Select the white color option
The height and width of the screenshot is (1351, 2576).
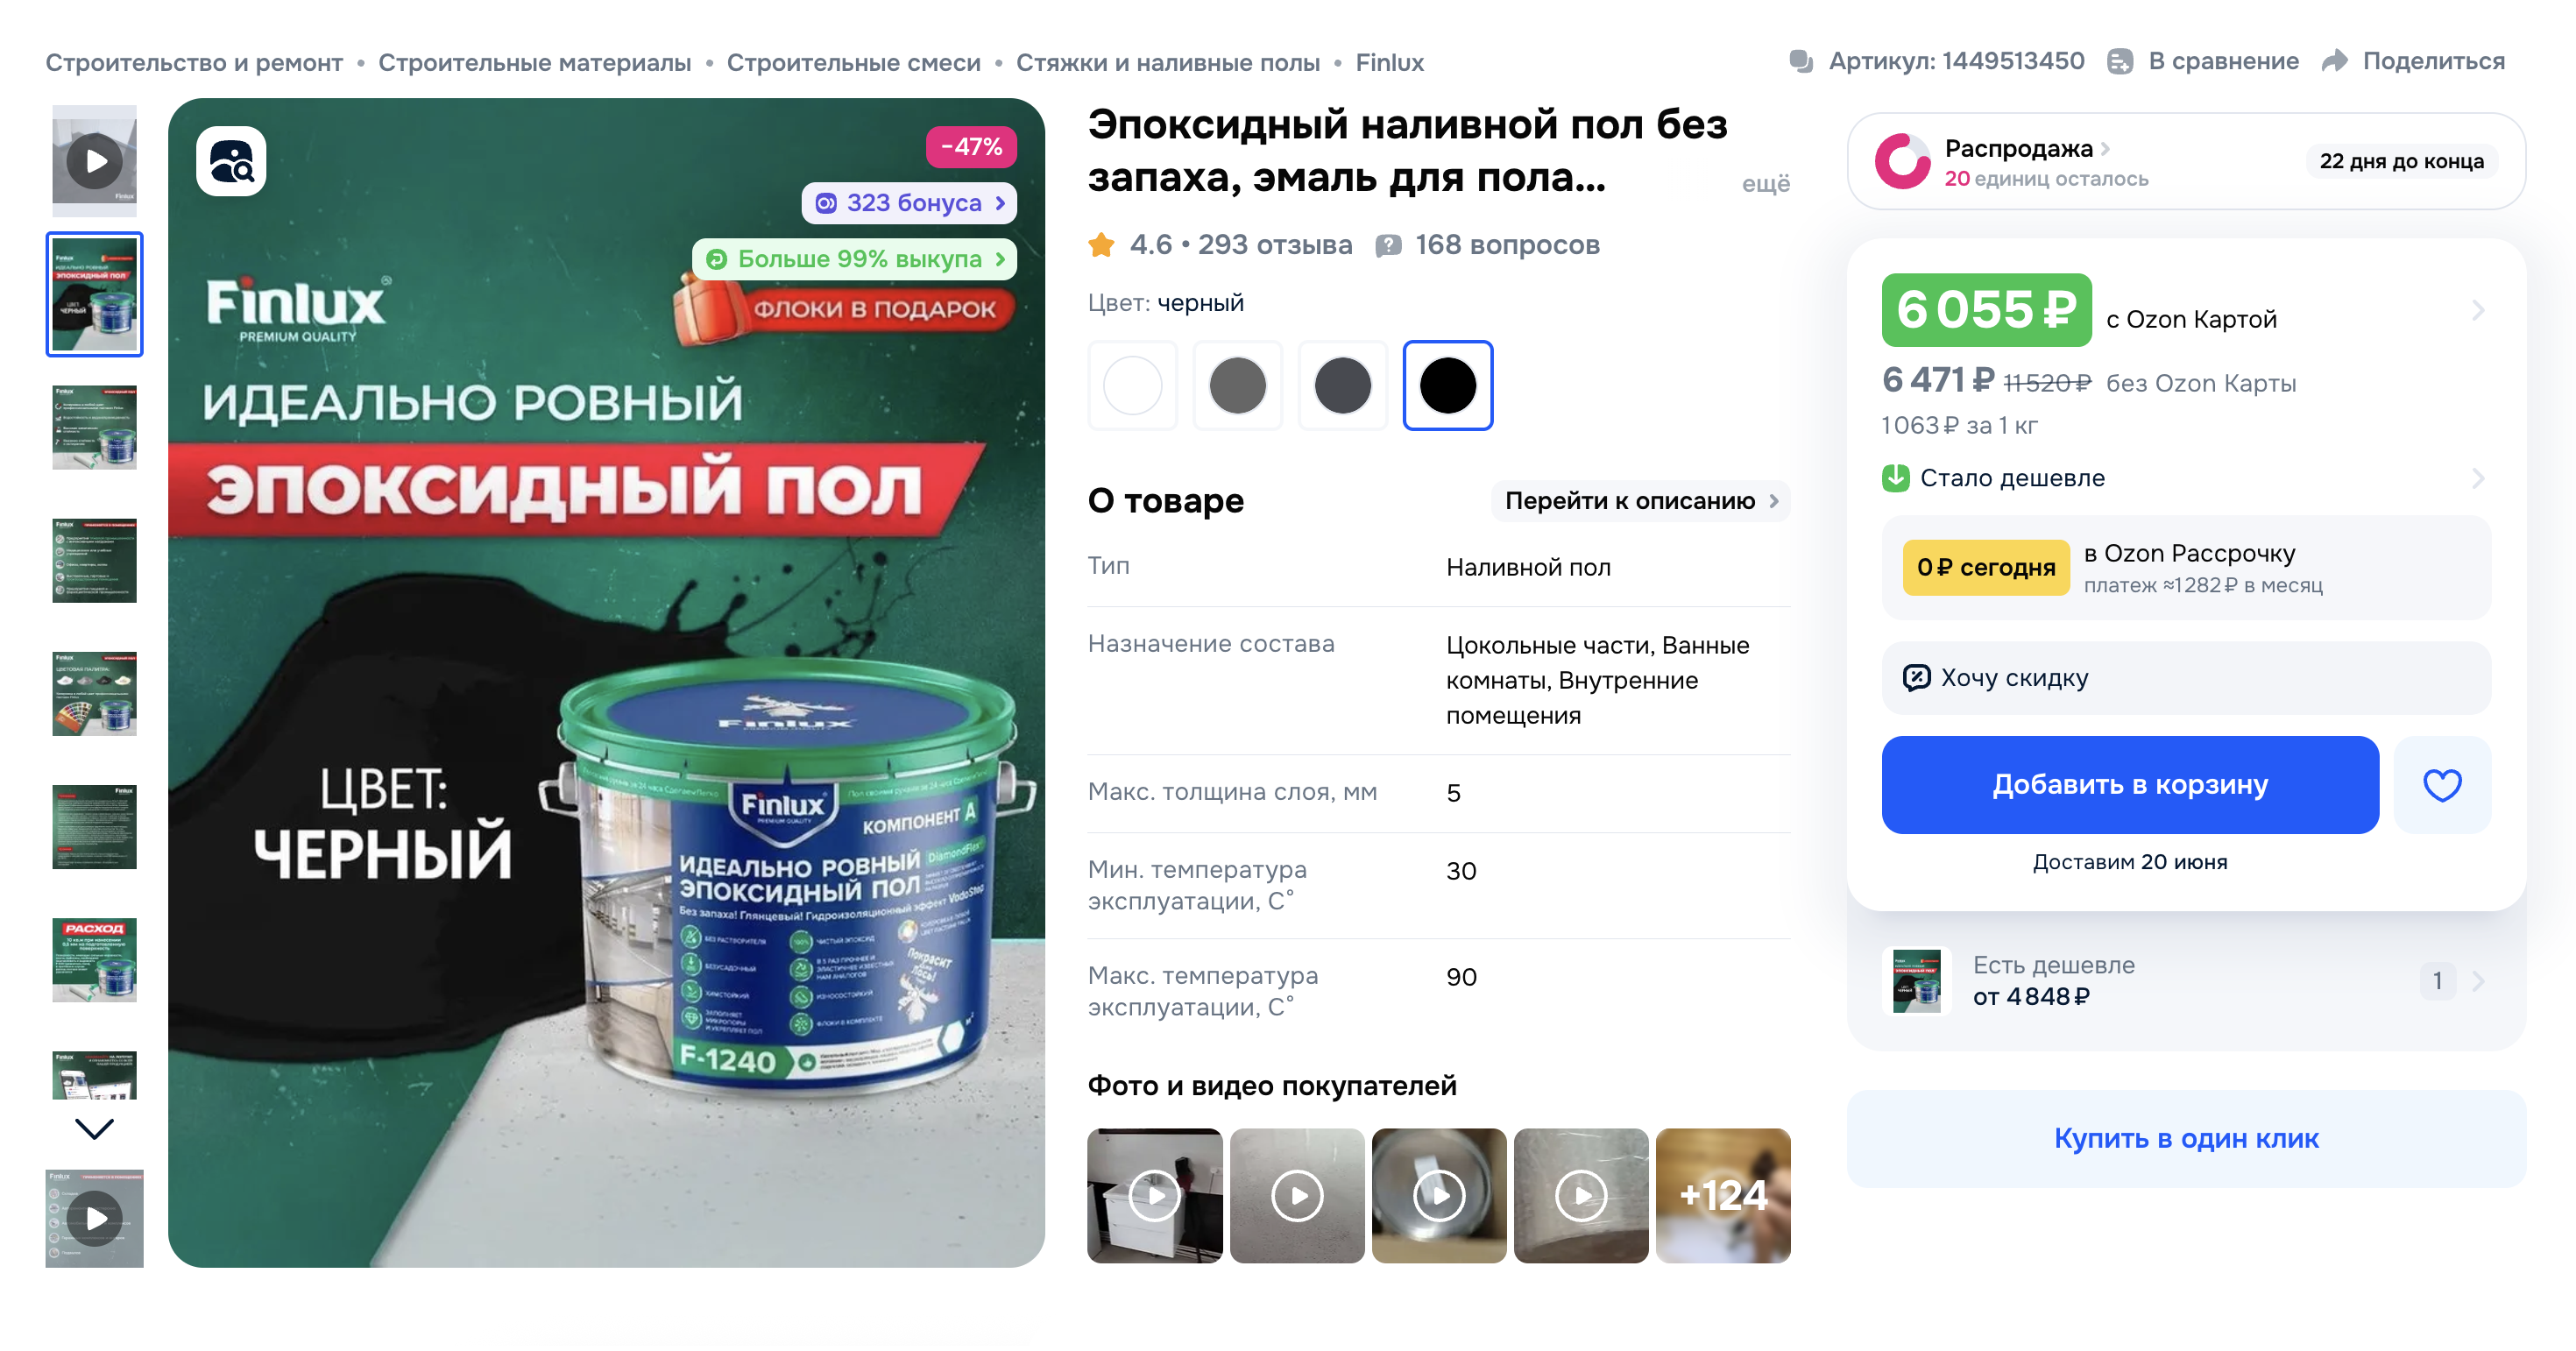point(1132,385)
